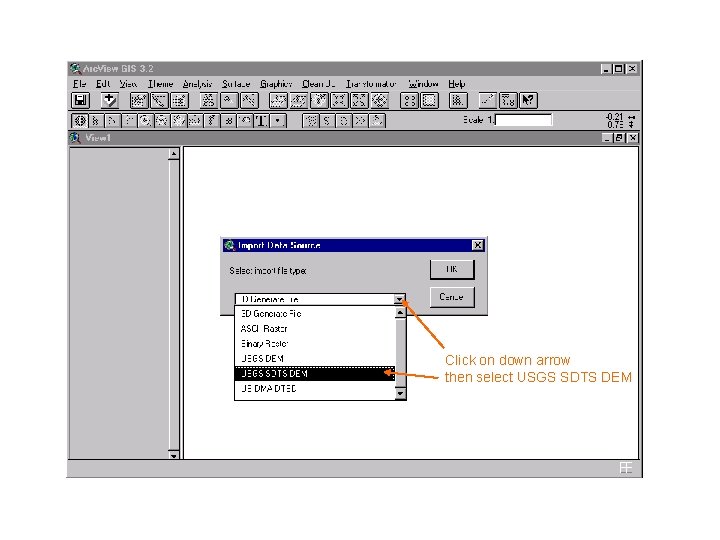Open the Help menu

[457, 84]
